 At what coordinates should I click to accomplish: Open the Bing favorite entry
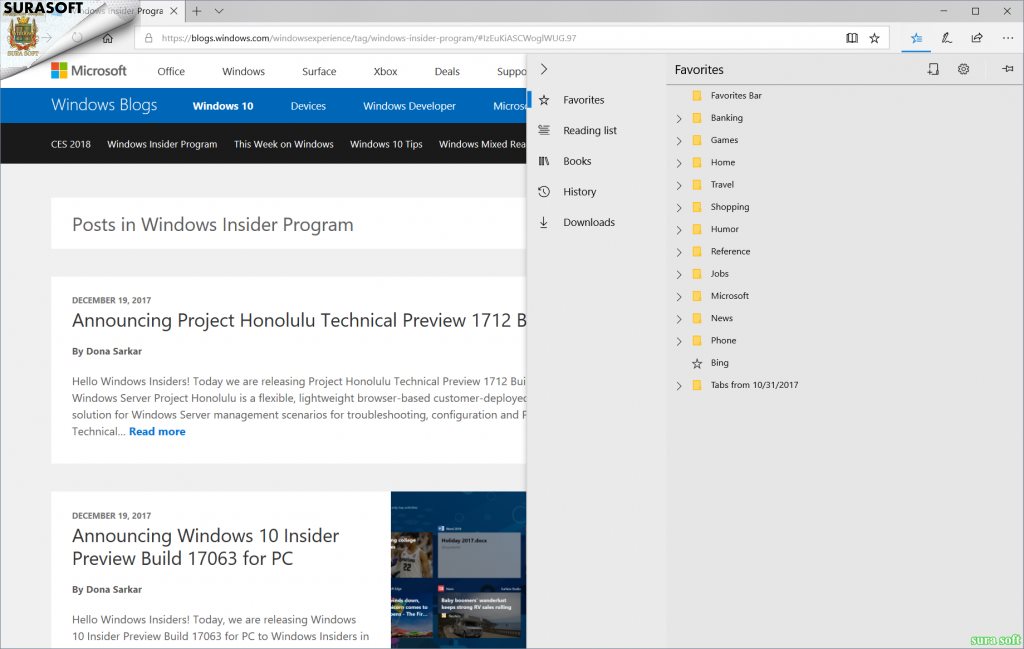720,362
